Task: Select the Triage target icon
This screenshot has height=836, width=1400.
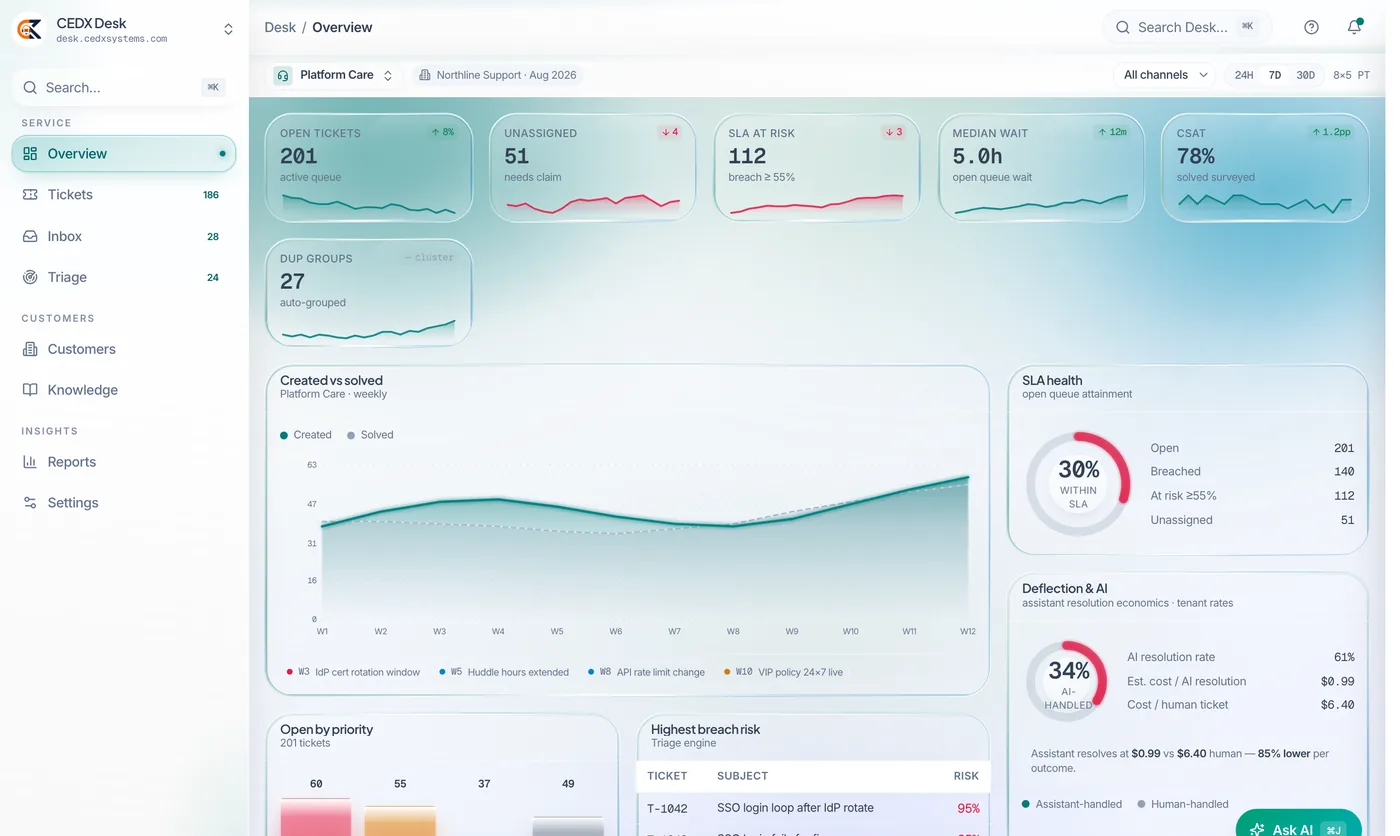Action: [x=30, y=277]
